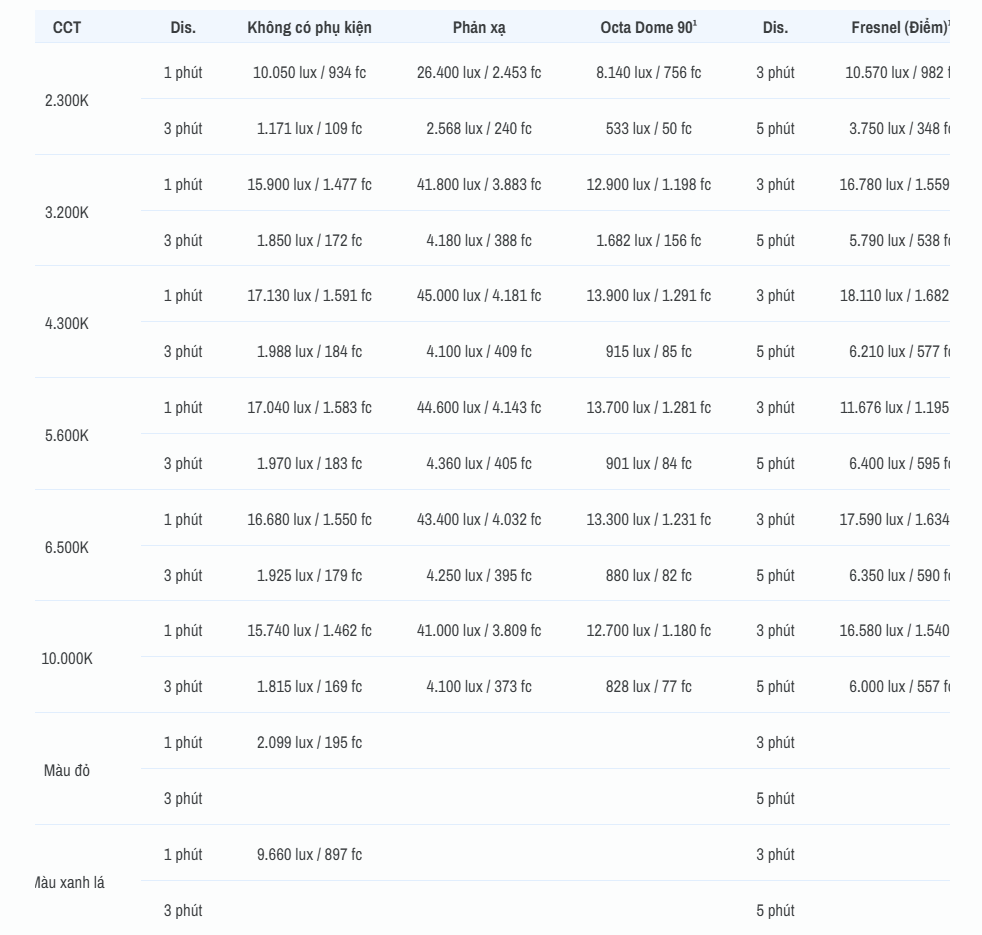The height and width of the screenshot is (935, 982).
Task: Select the Màu đỏ row label
Action: pos(67,770)
